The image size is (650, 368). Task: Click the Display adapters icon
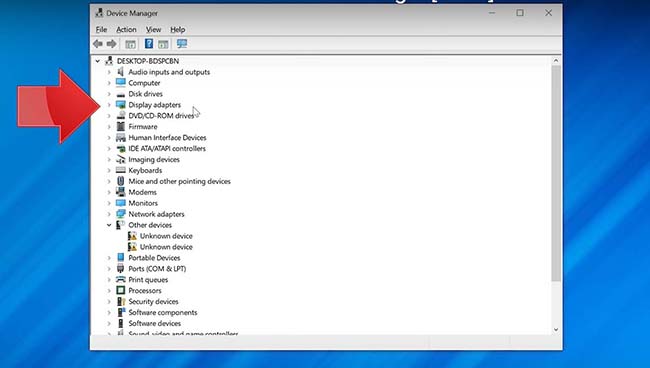121,104
